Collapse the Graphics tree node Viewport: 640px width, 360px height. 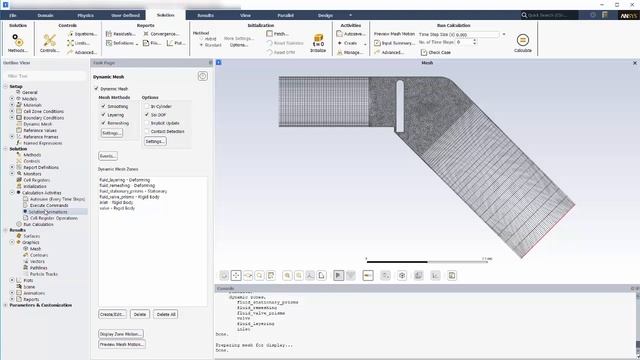click(12, 242)
